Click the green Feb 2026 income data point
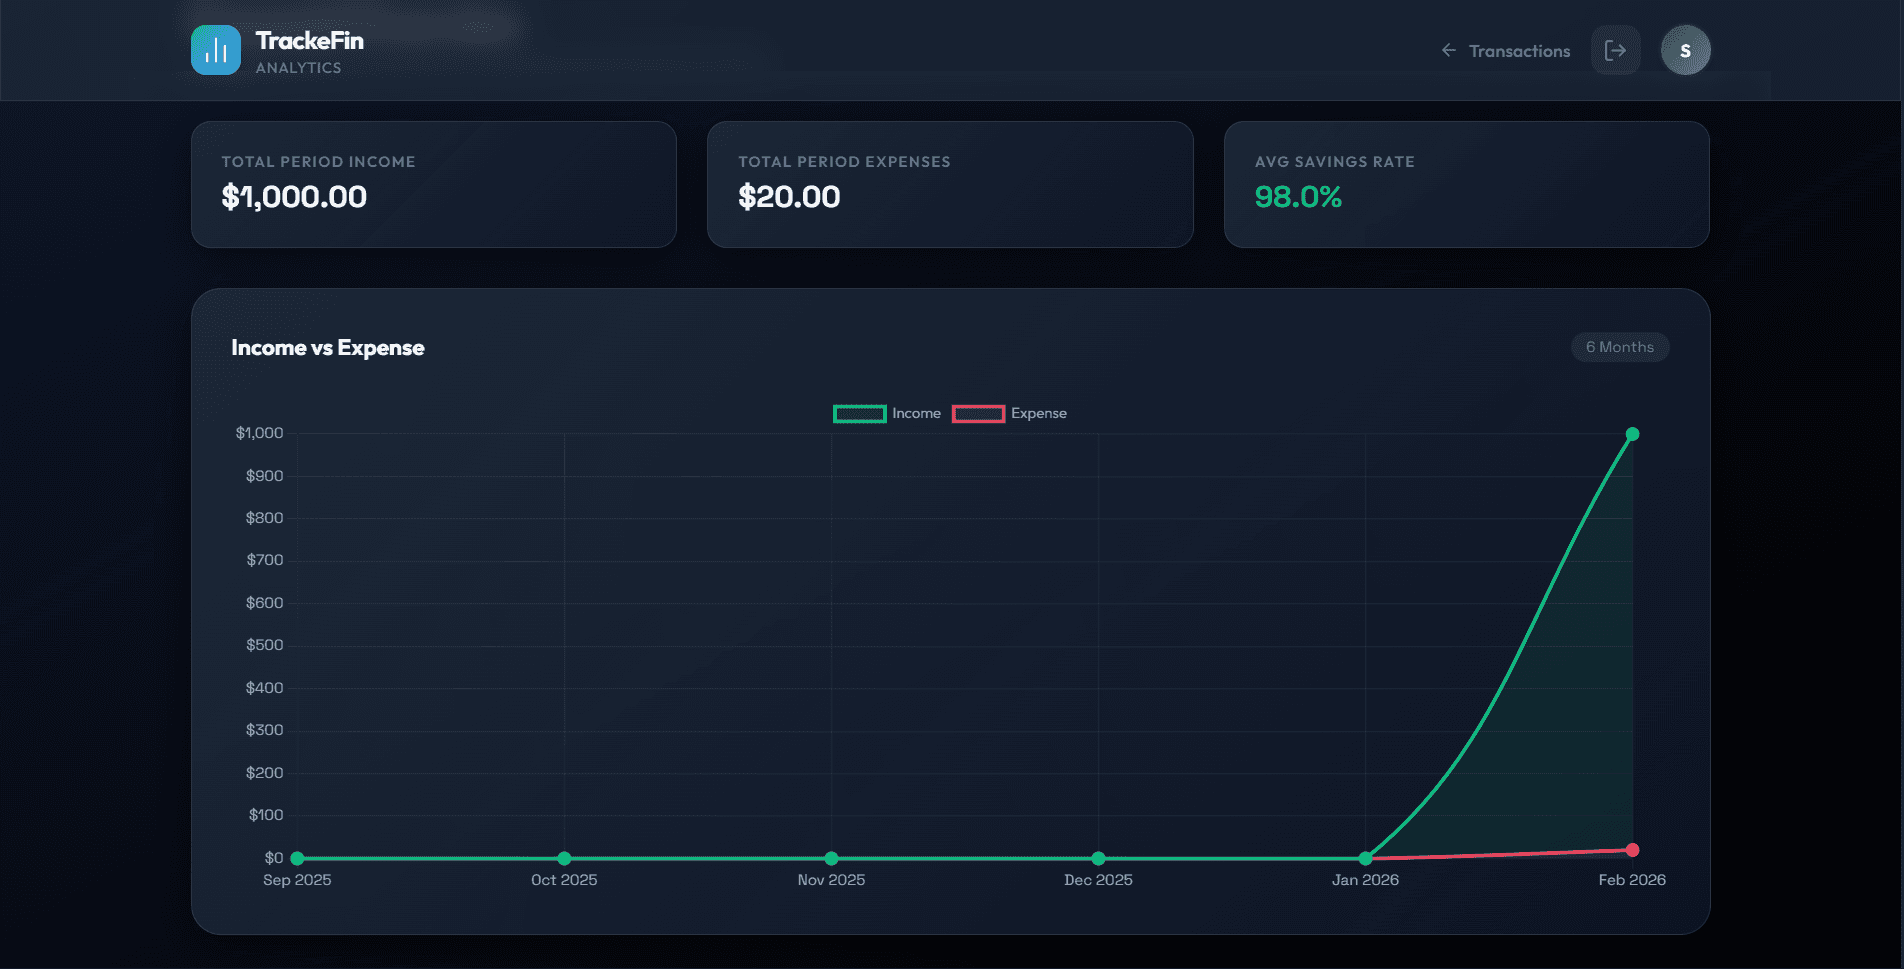Screen dimensions: 1904x969 click(1632, 434)
